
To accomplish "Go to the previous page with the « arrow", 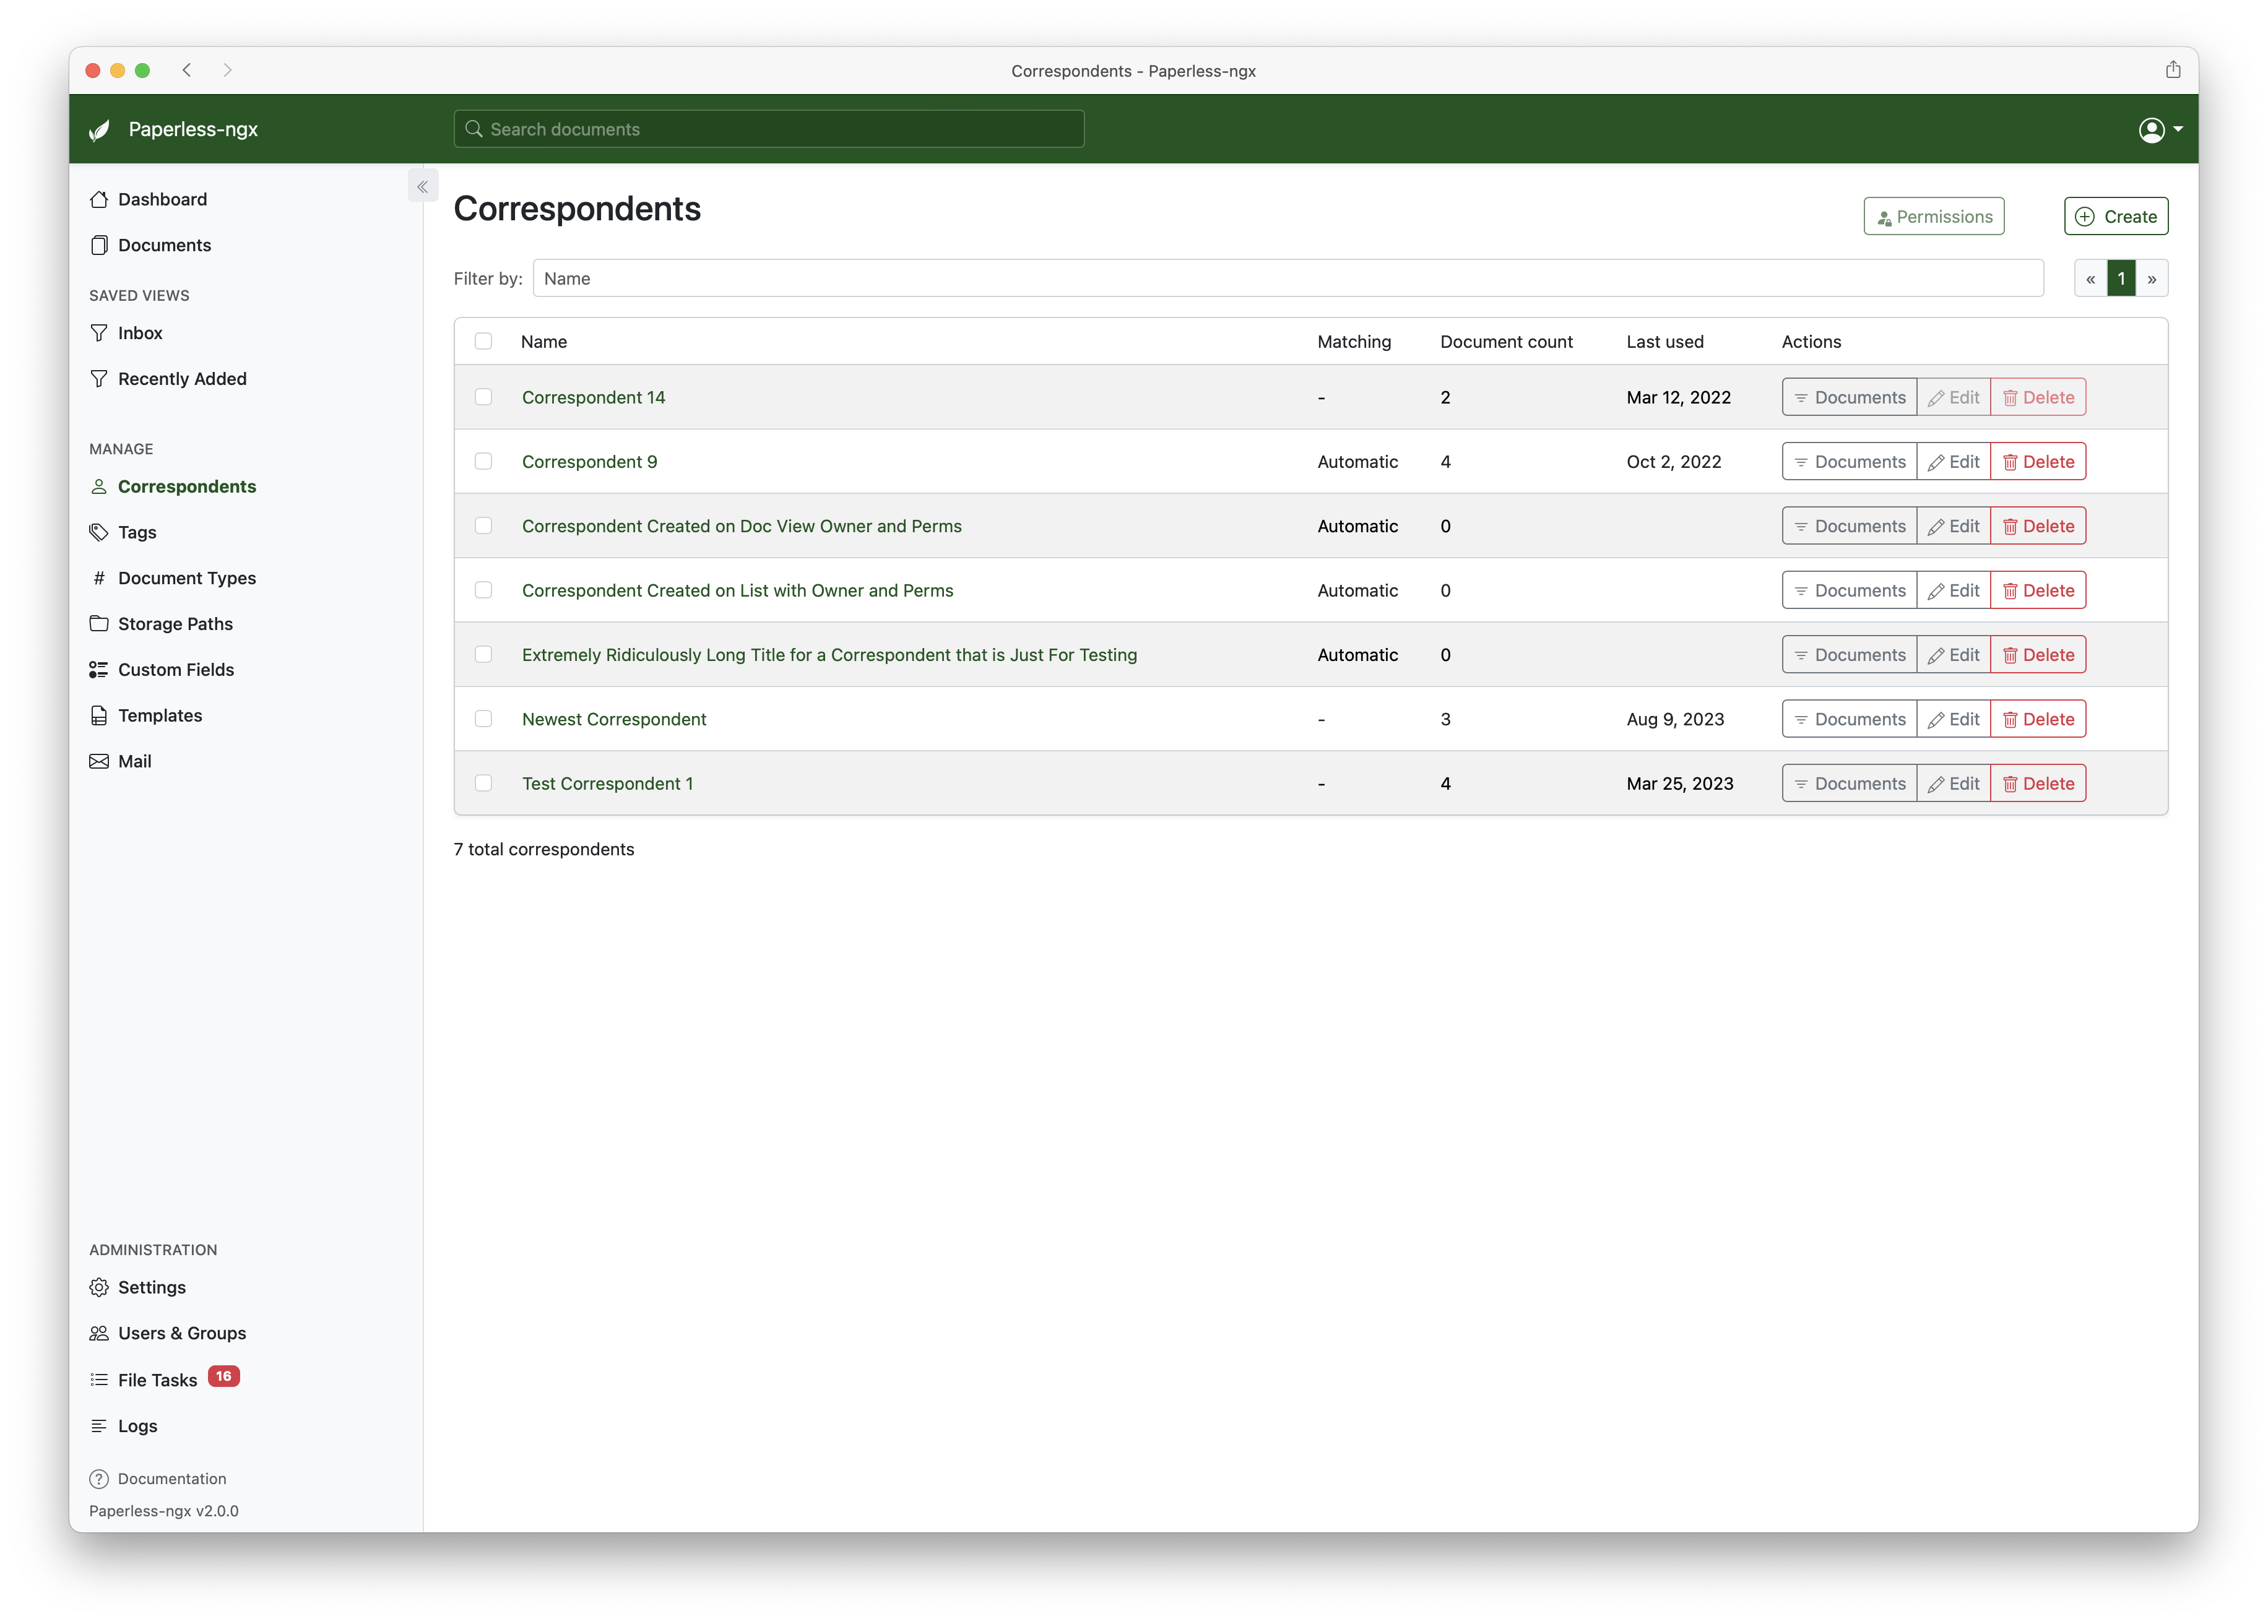I will point(2090,279).
